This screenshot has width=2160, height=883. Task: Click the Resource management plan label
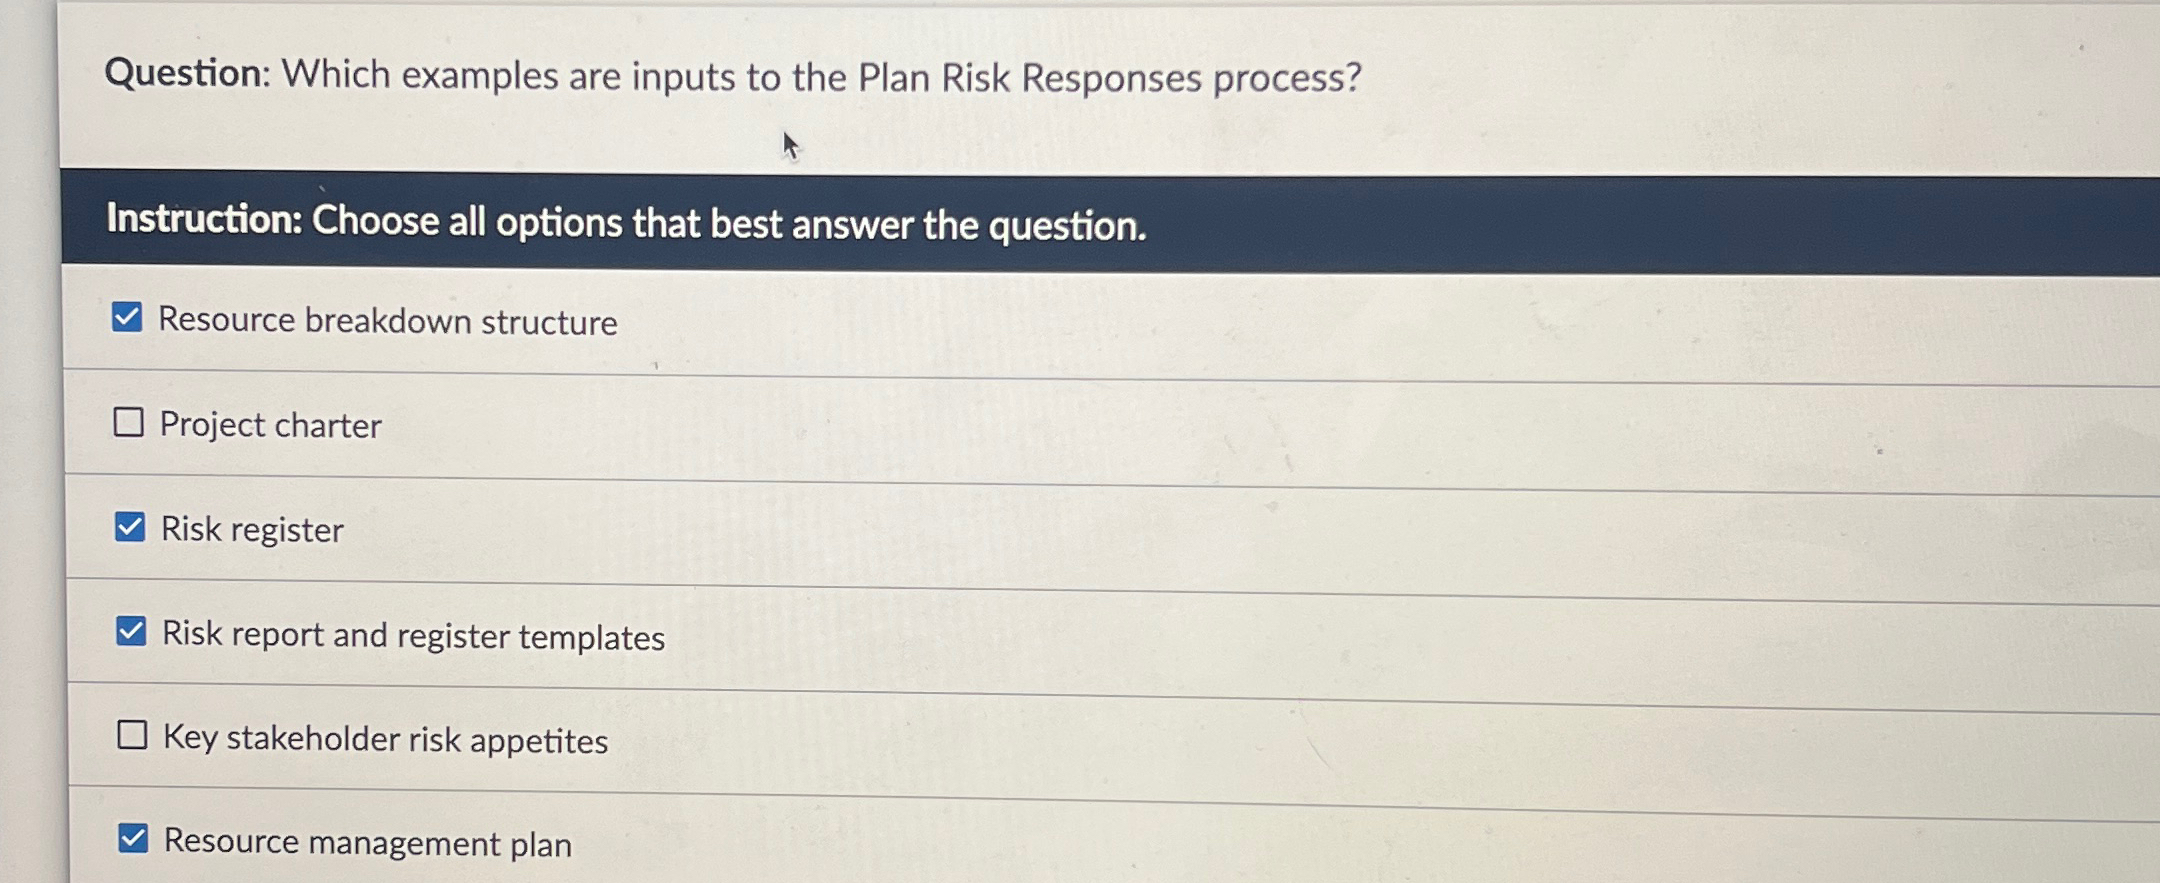[367, 844]
